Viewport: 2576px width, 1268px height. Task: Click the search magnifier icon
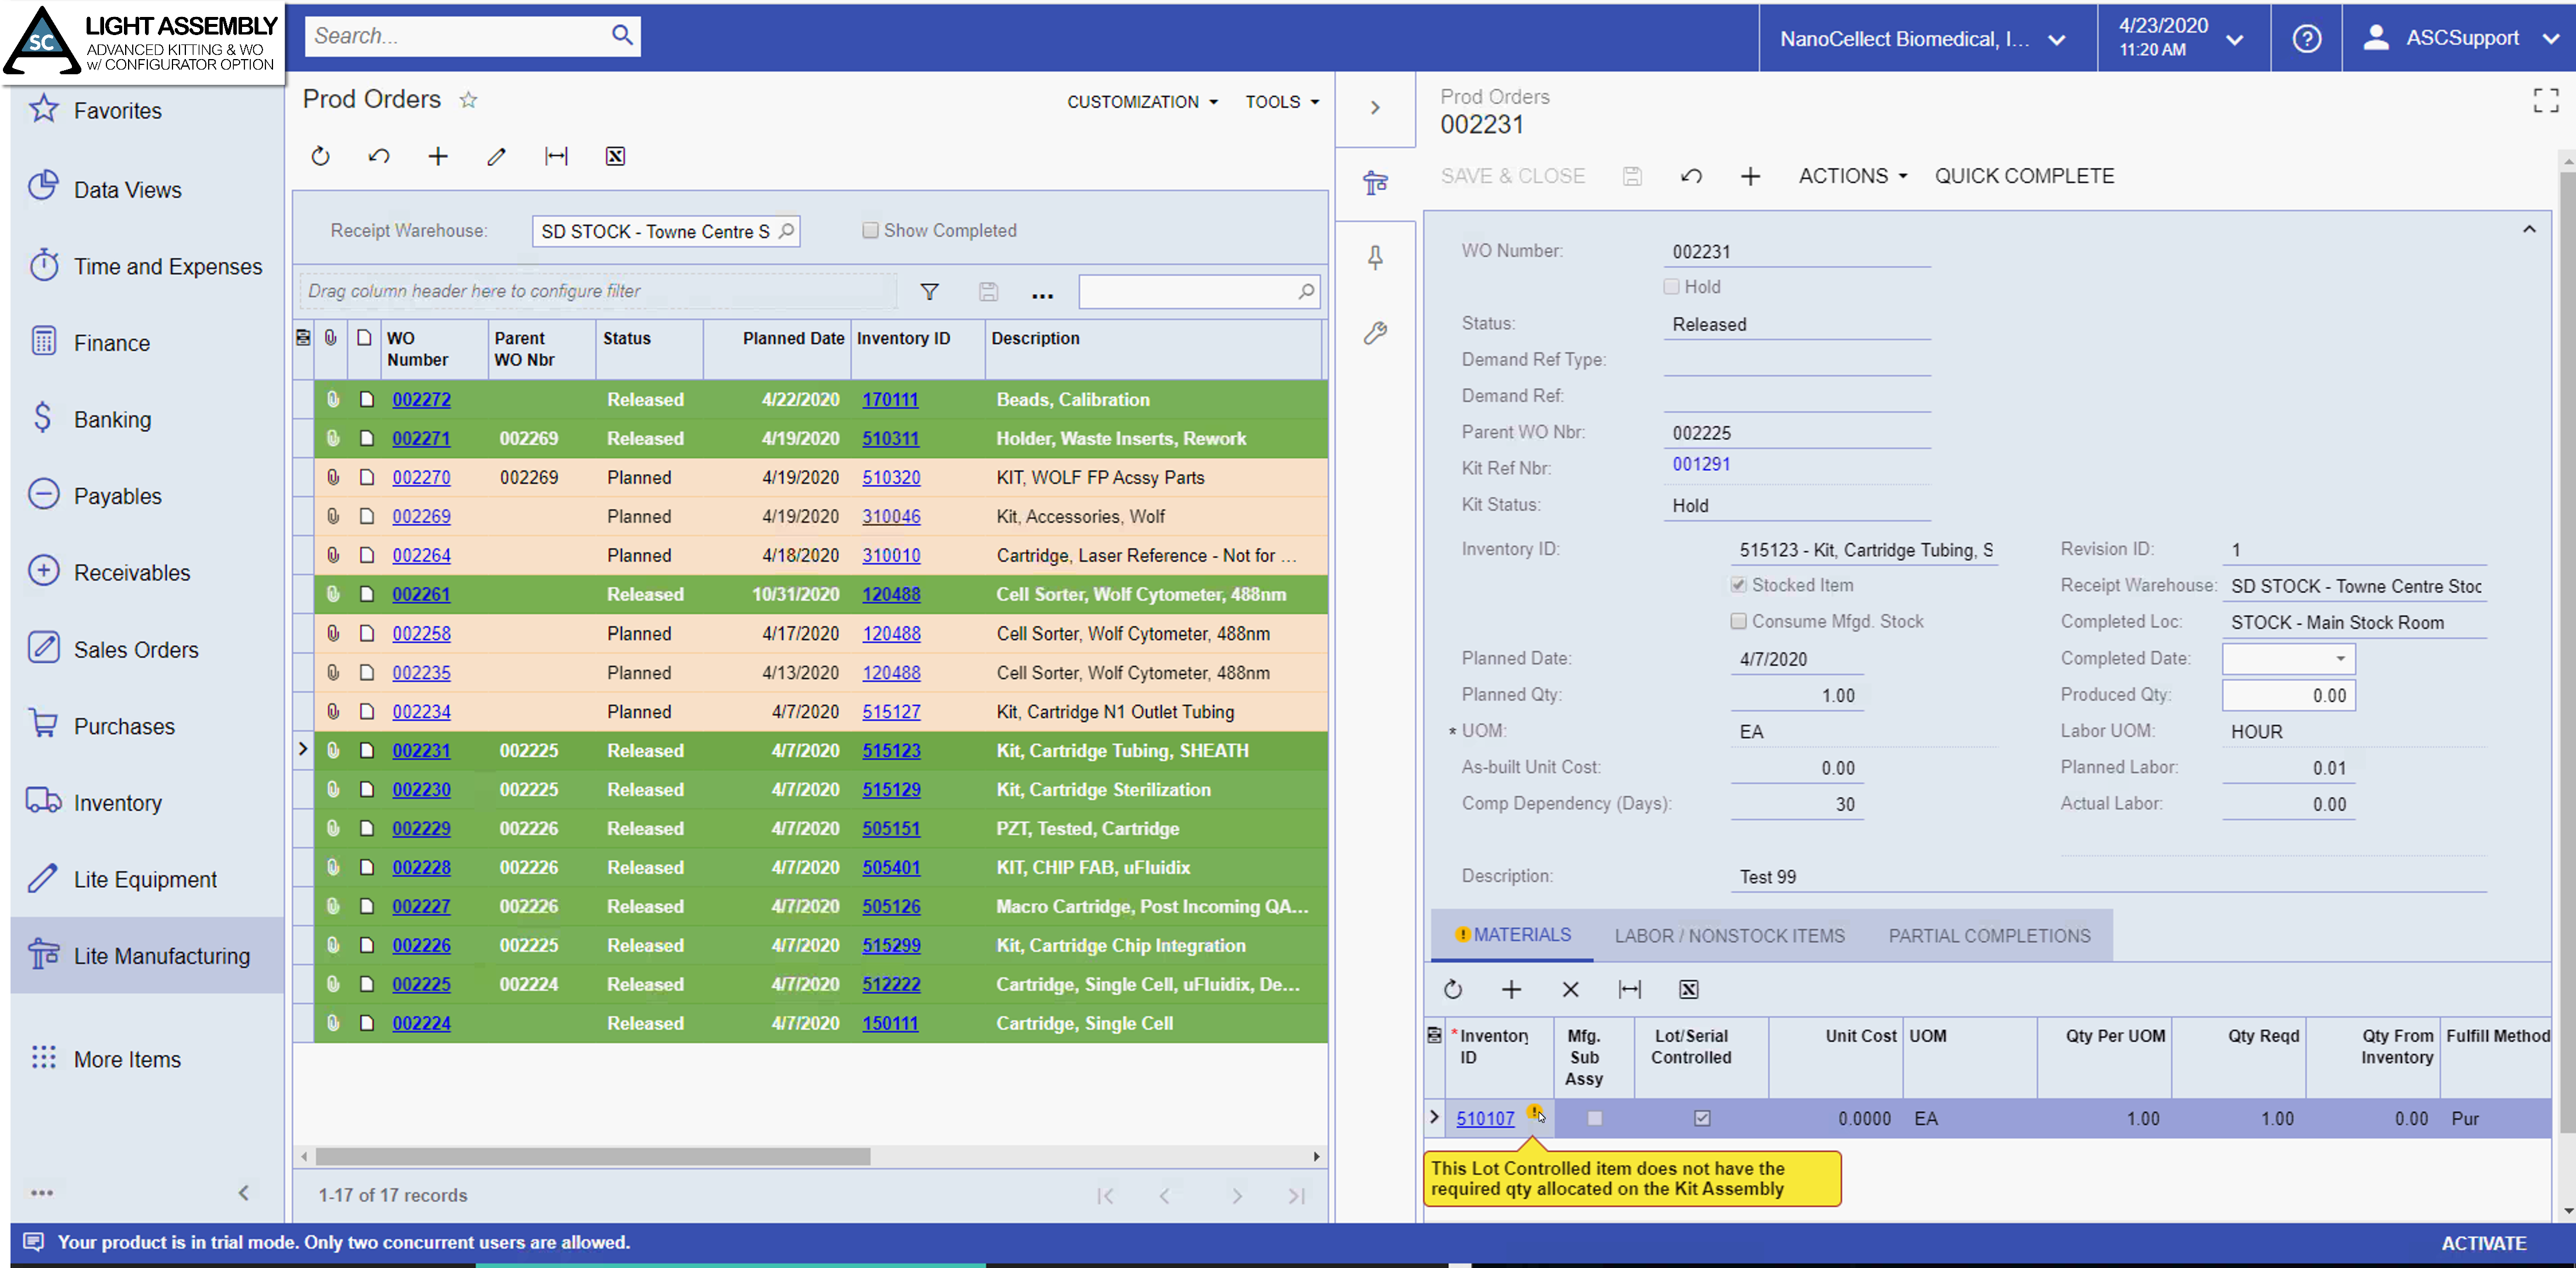(x=622, y=36)
